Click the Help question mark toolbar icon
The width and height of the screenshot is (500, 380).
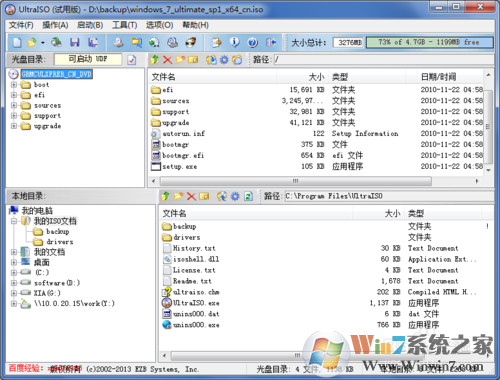[x=253, y=42]
